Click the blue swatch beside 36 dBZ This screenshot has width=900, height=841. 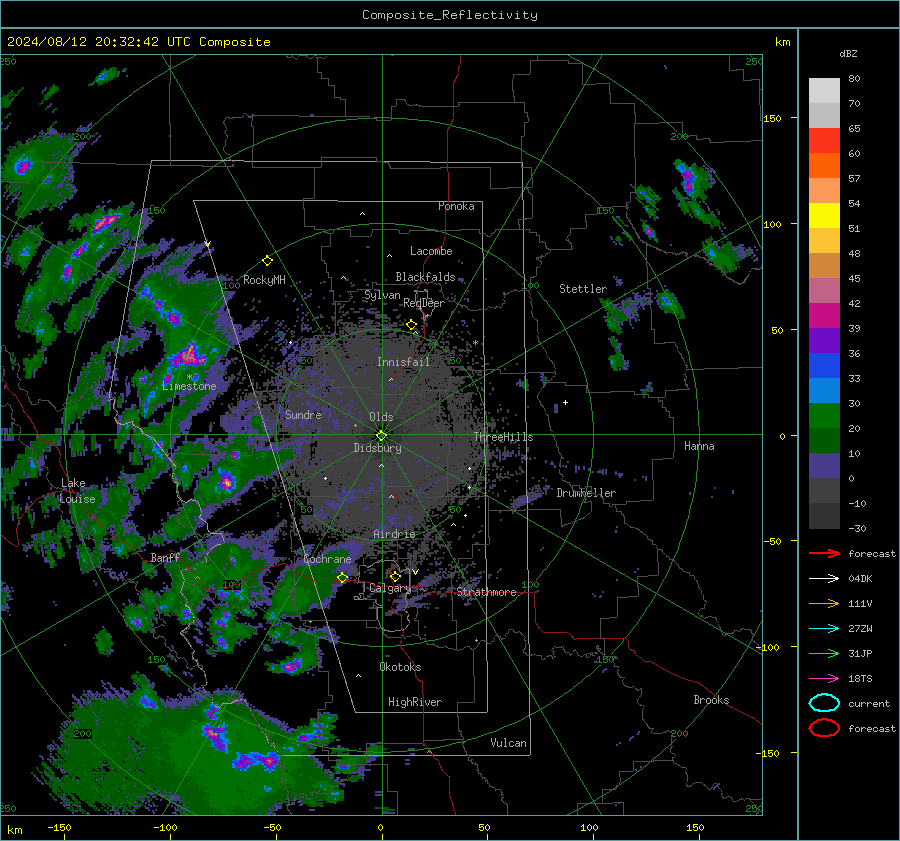(x=824, y=365)
